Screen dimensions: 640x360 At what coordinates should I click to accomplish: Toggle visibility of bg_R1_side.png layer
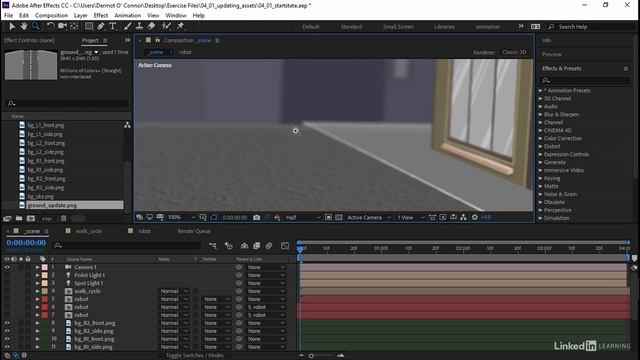coord(7,347)
